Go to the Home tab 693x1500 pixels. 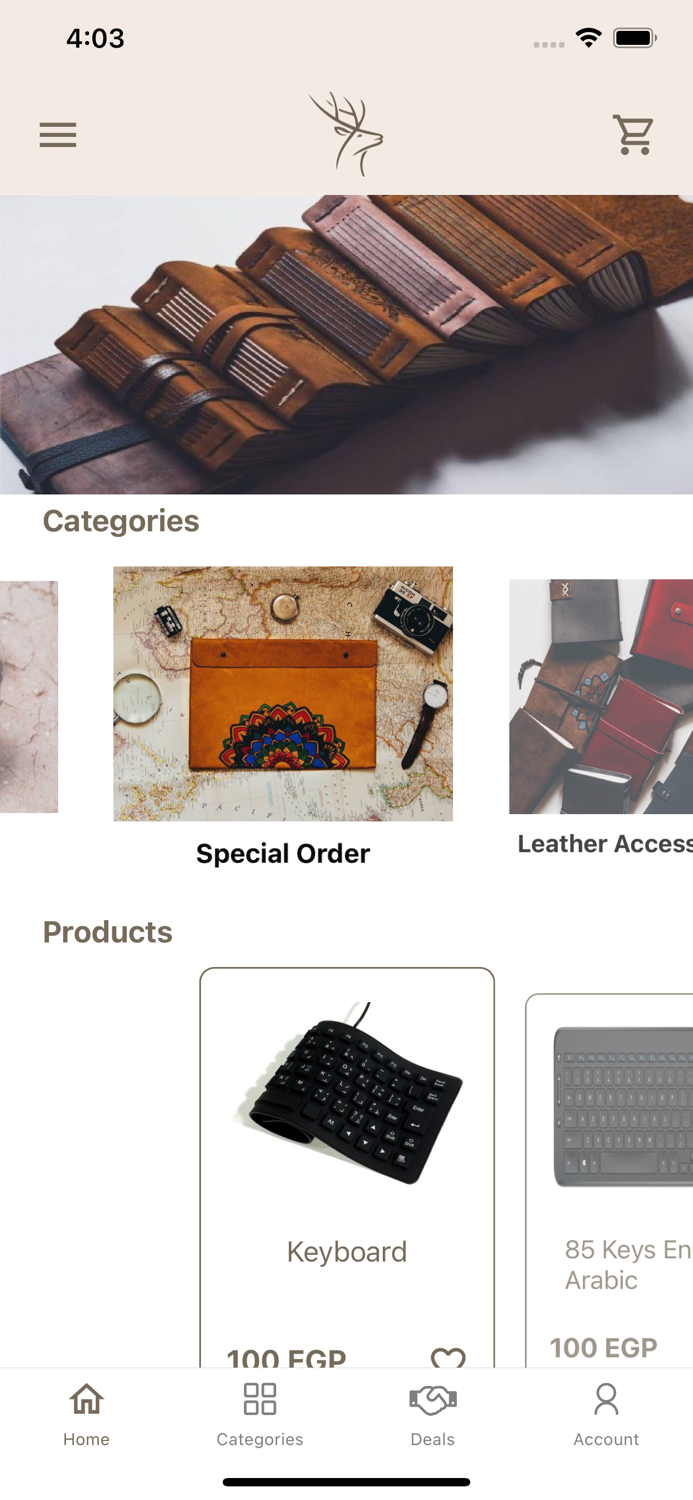tap(86, 1415)
